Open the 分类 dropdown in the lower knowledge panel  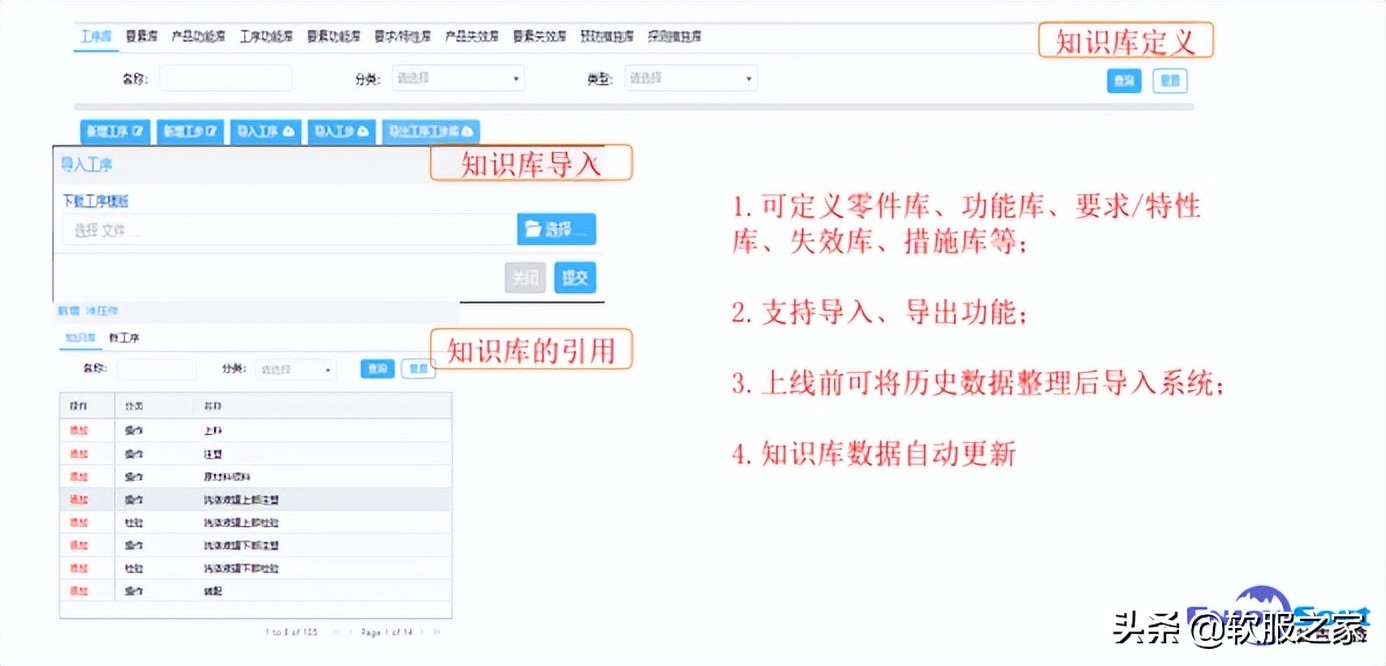294,369
